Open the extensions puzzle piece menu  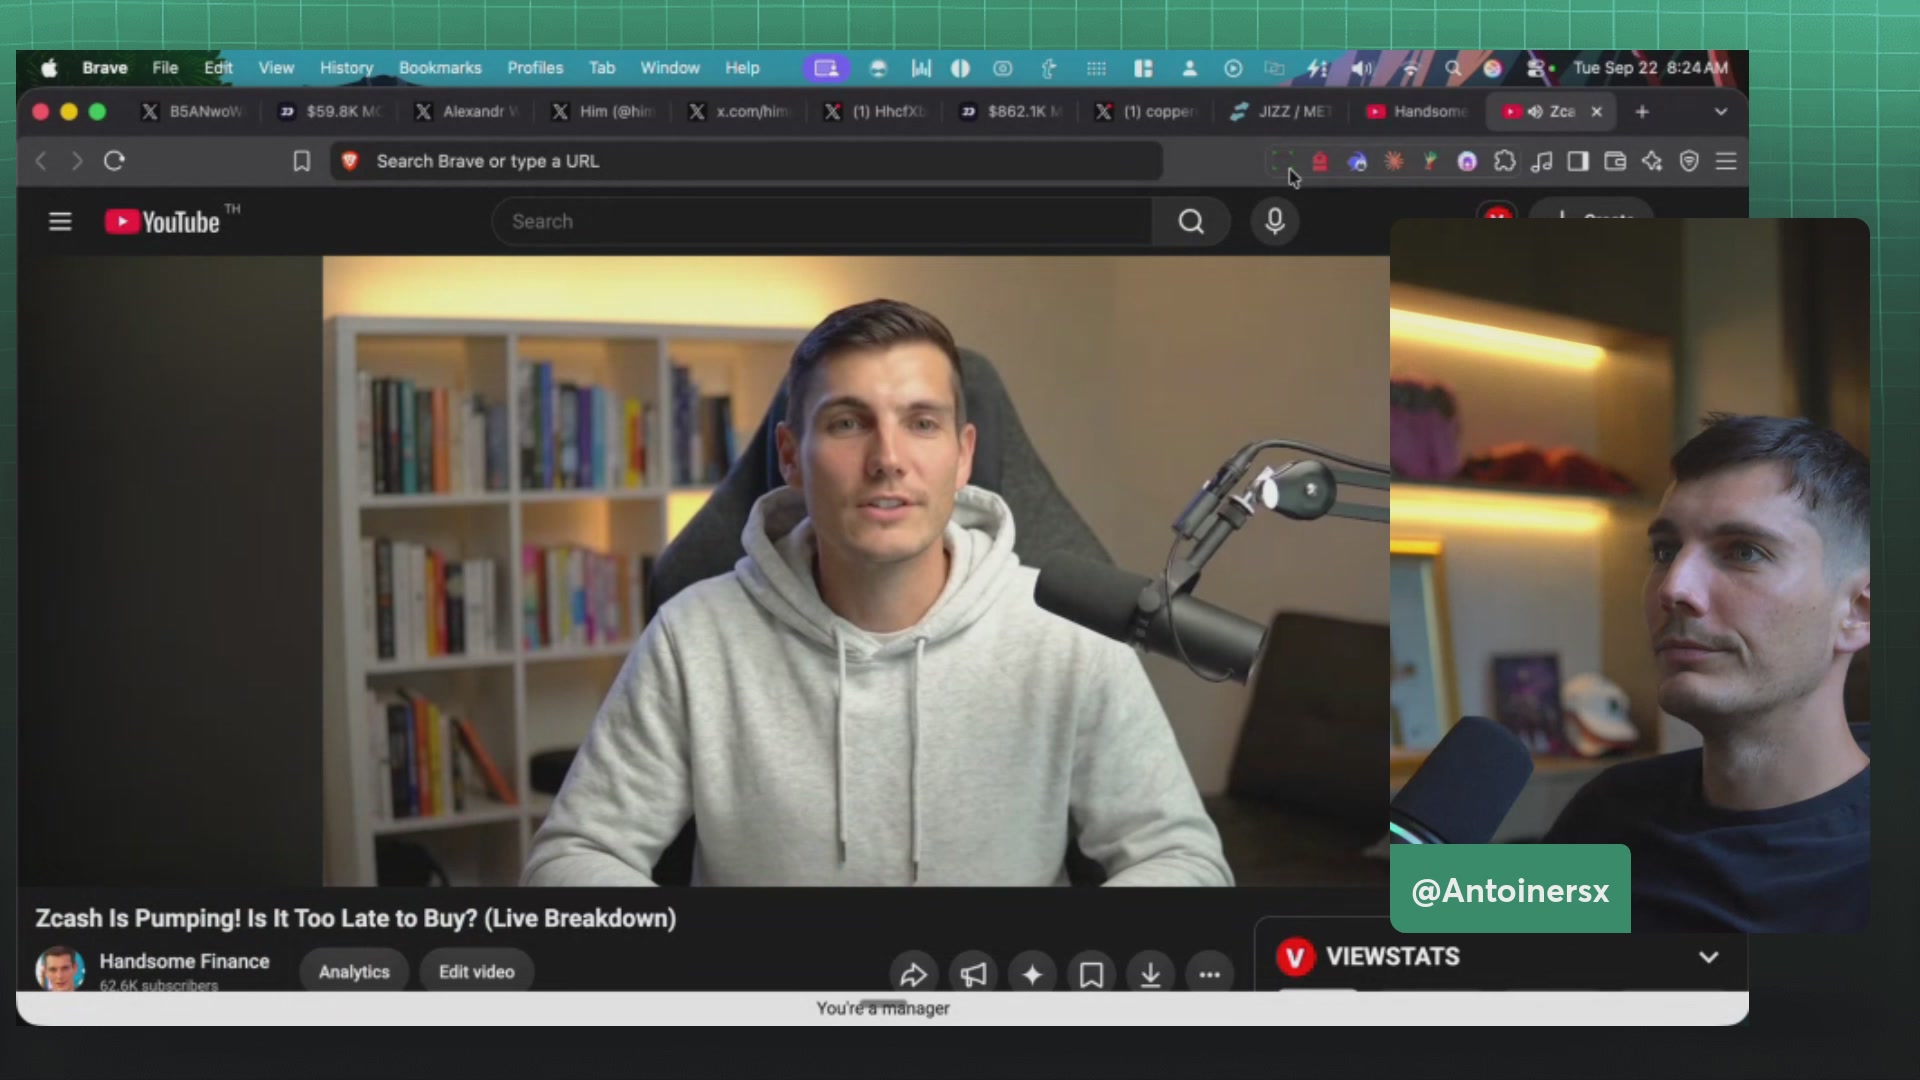[1504, 161]
